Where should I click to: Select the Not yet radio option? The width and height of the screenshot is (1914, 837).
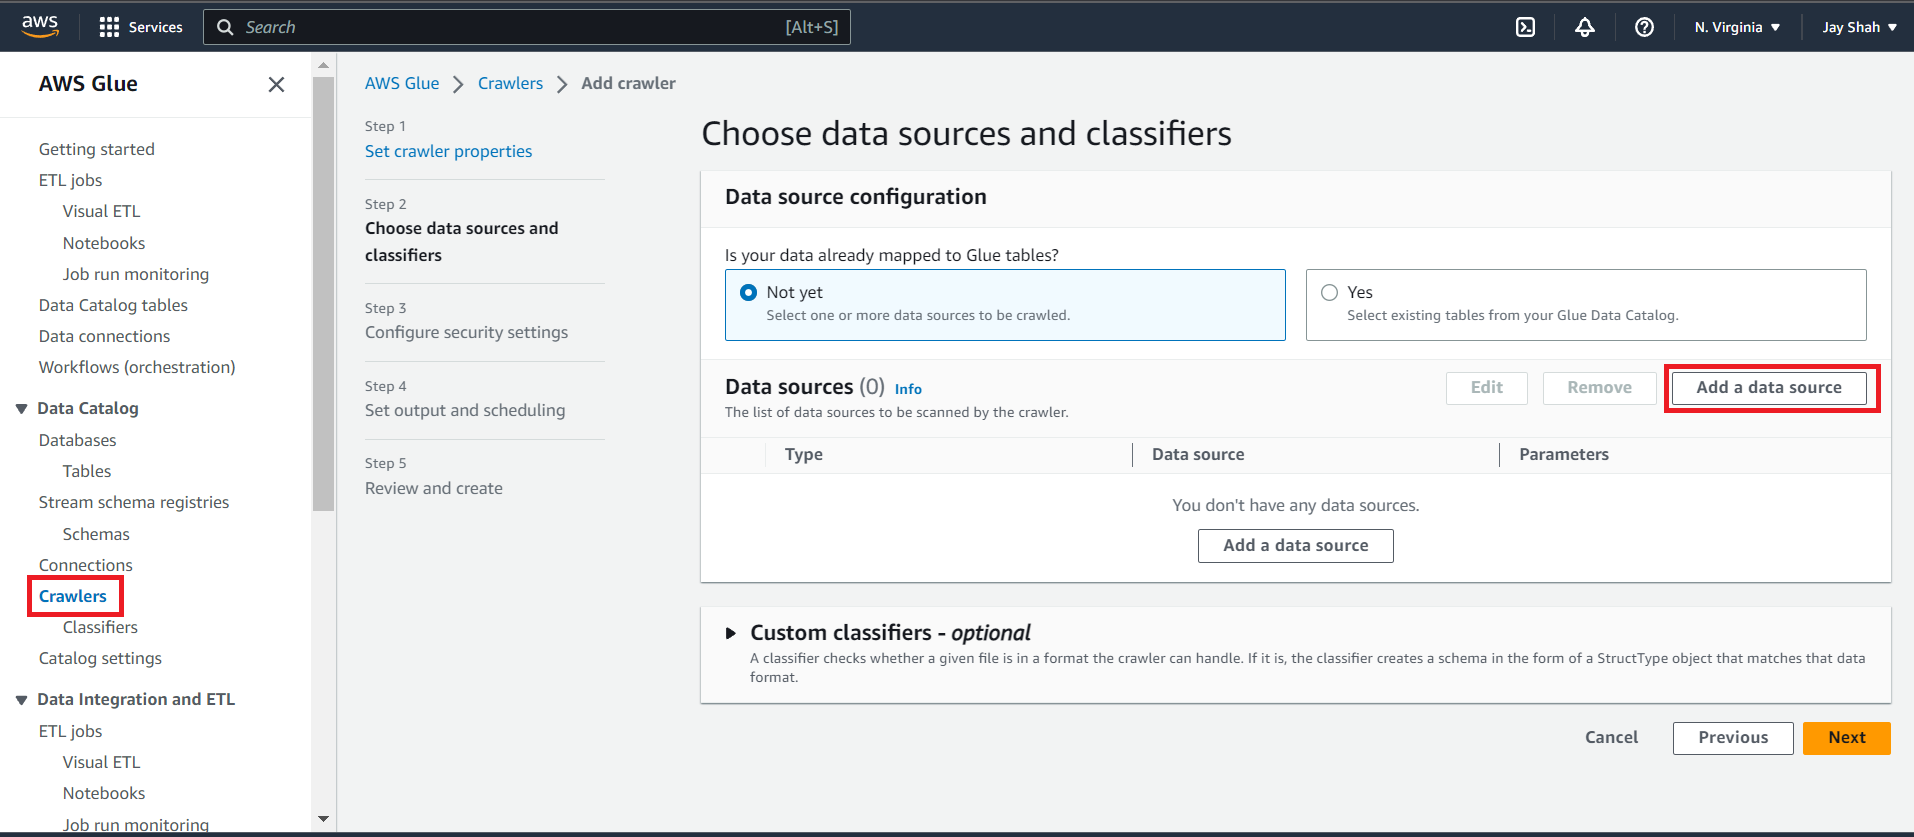click(x=748, y=293)
